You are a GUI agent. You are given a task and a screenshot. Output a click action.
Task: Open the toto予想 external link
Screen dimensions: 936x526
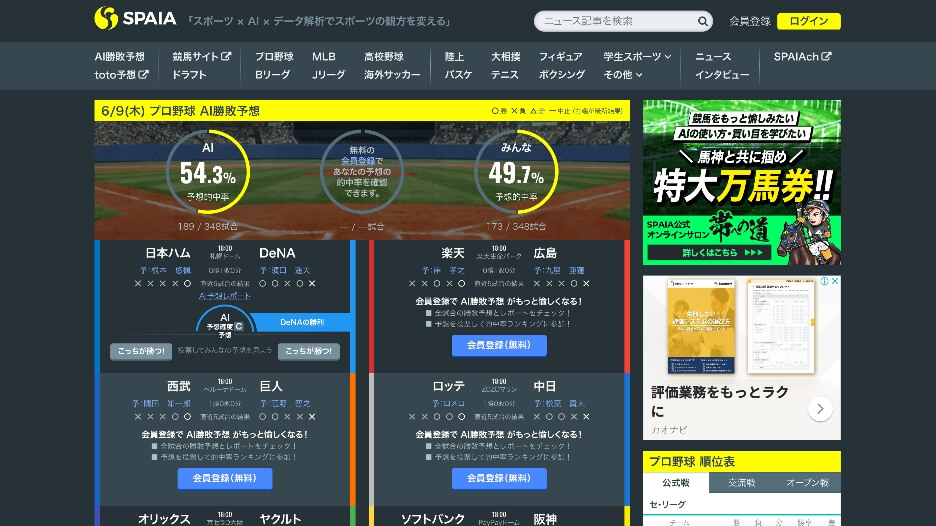(121, 75)
